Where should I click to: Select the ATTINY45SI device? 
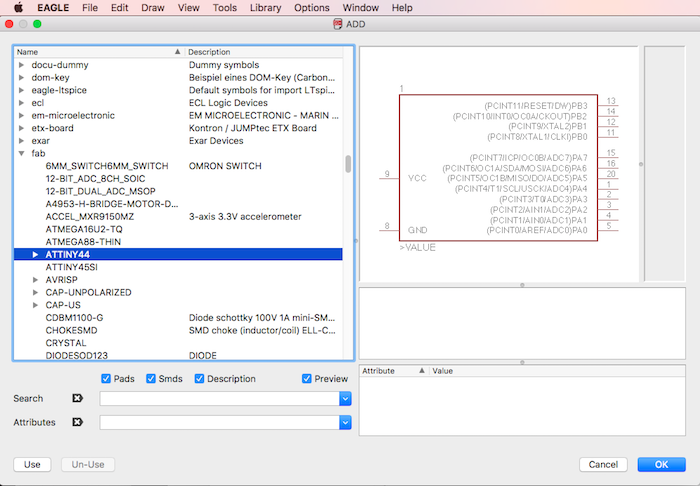point(71,267)
